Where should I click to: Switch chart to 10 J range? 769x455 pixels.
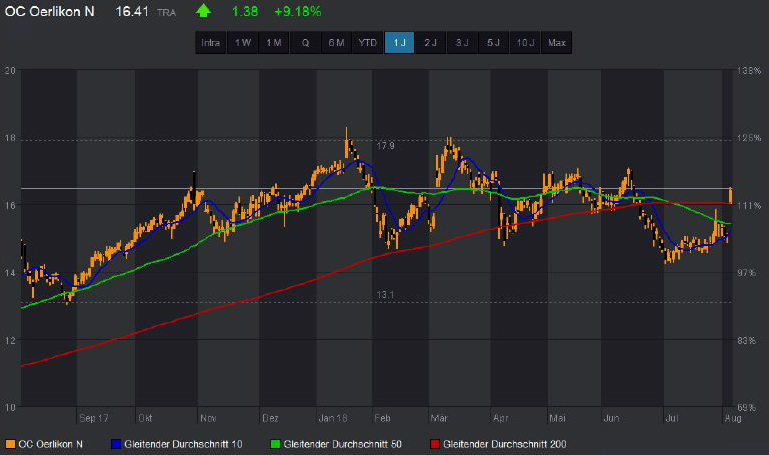pyautogui.click(x=525, y=43)
